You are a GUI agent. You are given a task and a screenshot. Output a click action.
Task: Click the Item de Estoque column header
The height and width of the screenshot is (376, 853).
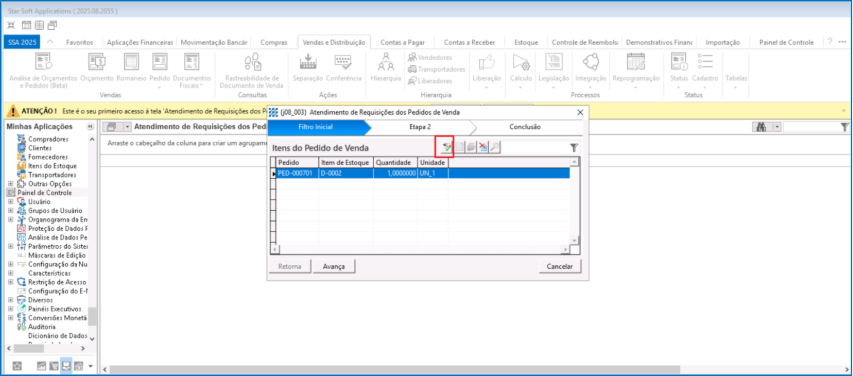[x=346, y=163]
